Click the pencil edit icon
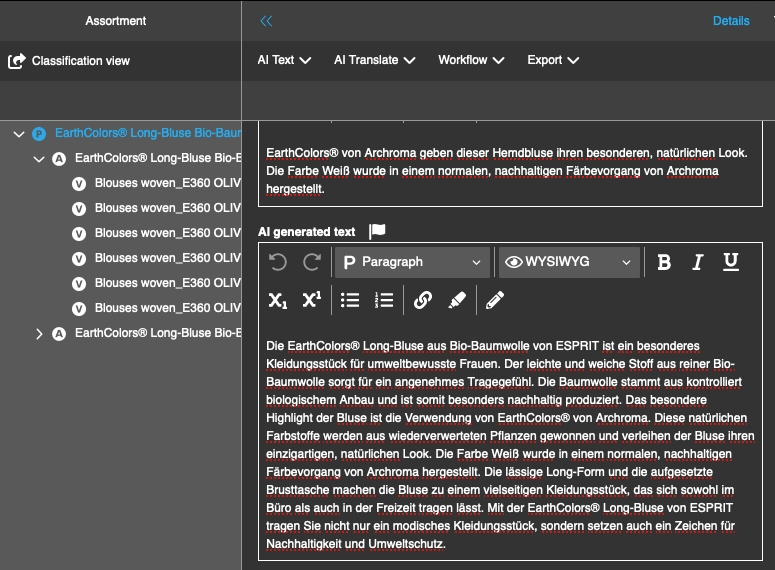Screen dimensions: 775x570 (x=495, y=299)
